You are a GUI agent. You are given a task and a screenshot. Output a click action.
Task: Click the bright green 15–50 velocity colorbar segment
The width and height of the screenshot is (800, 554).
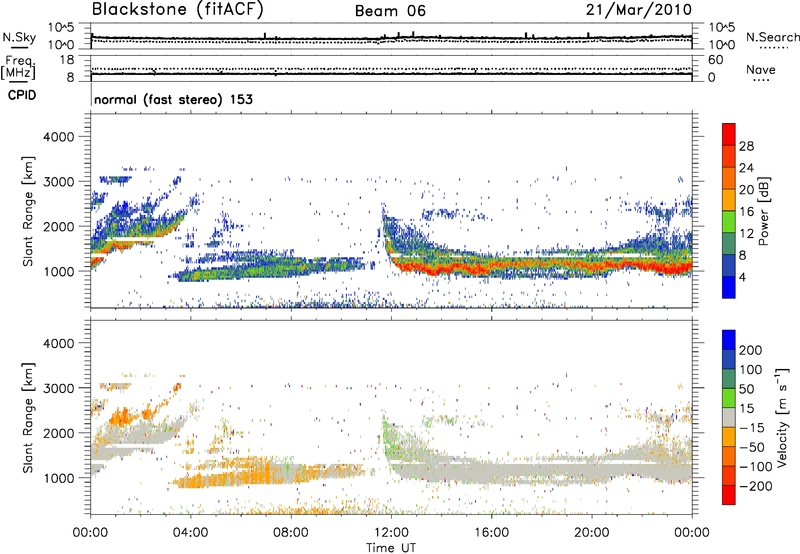(729, 398)
